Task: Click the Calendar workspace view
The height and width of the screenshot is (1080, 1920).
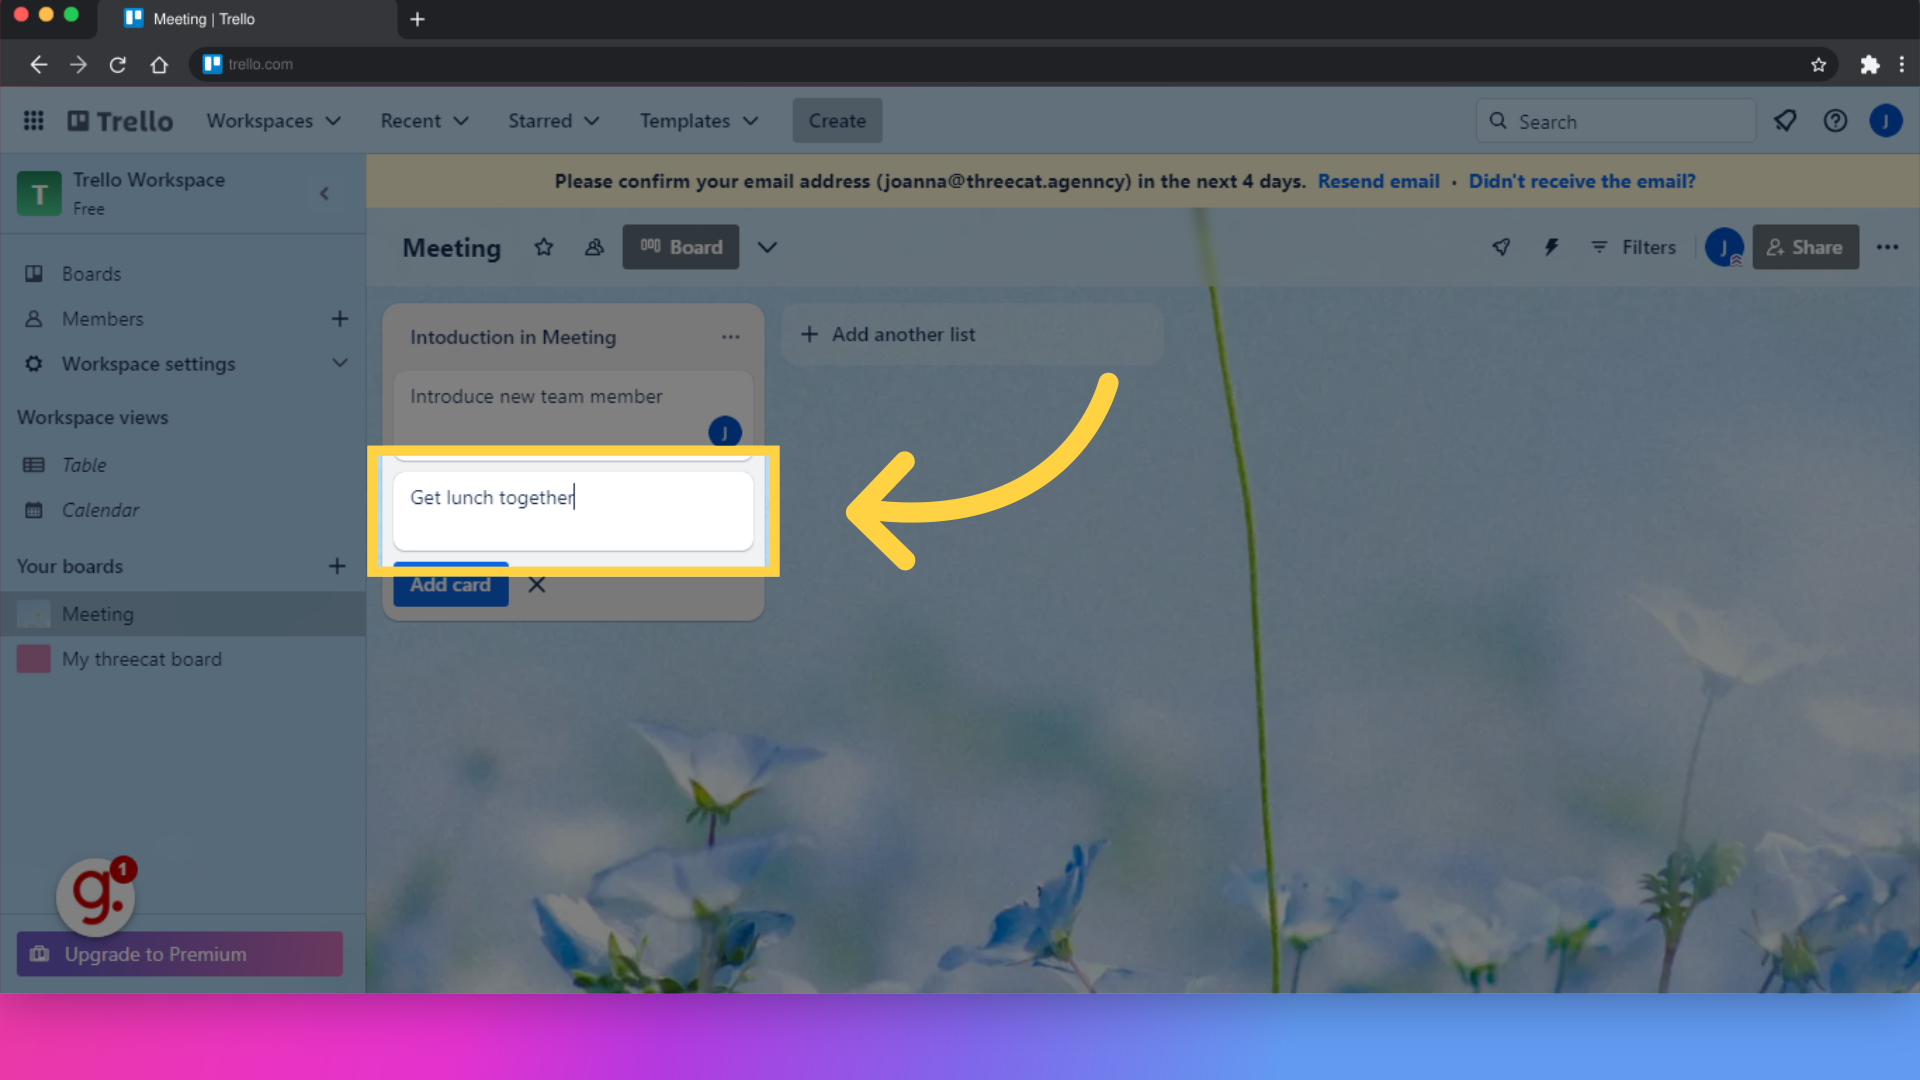Action: point(100,509)
